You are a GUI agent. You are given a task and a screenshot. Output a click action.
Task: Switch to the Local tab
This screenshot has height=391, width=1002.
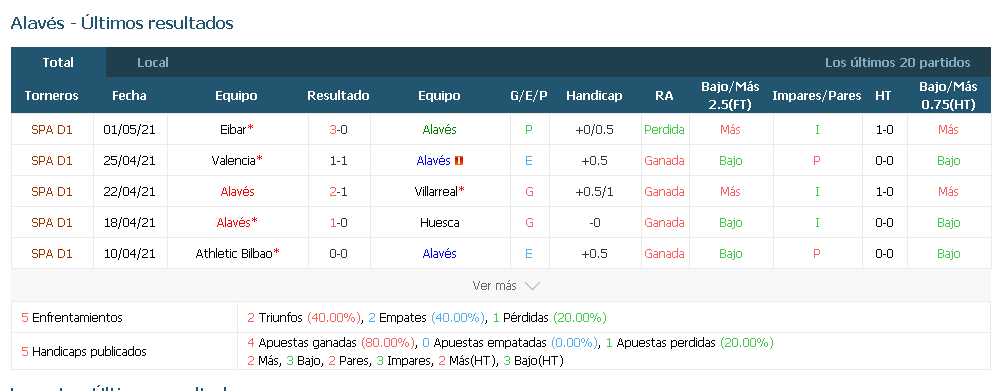tap(153, 63)
